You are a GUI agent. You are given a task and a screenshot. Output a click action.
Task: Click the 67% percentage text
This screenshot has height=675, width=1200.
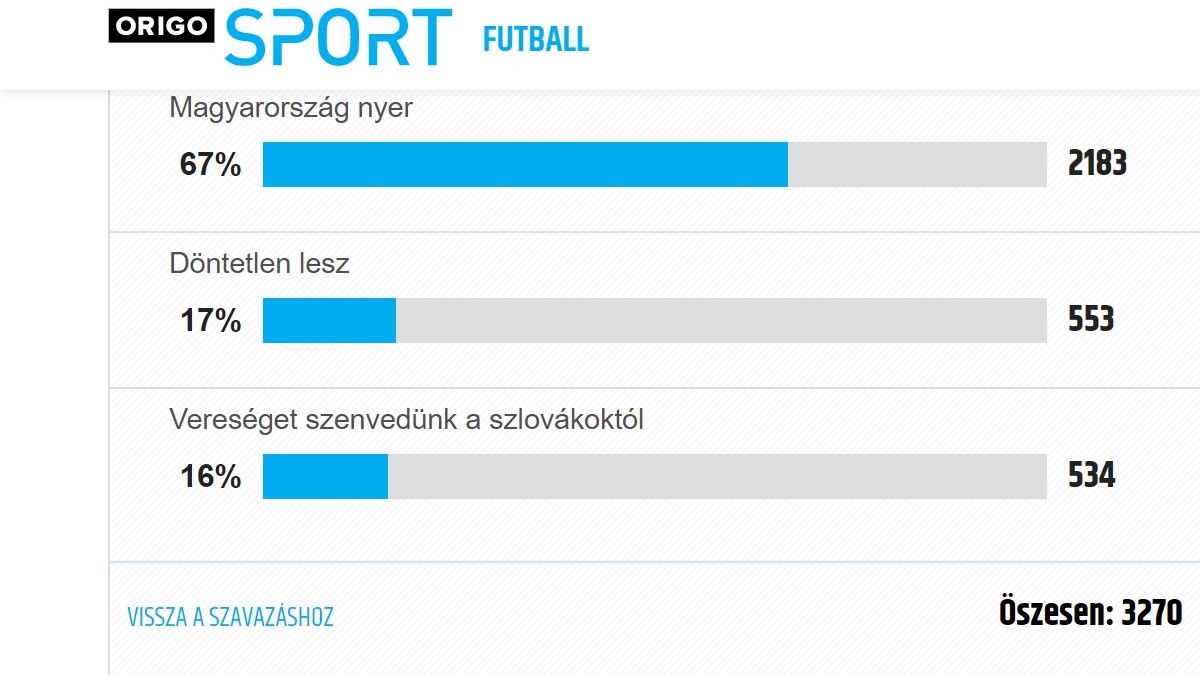click(x=210, y=165)
